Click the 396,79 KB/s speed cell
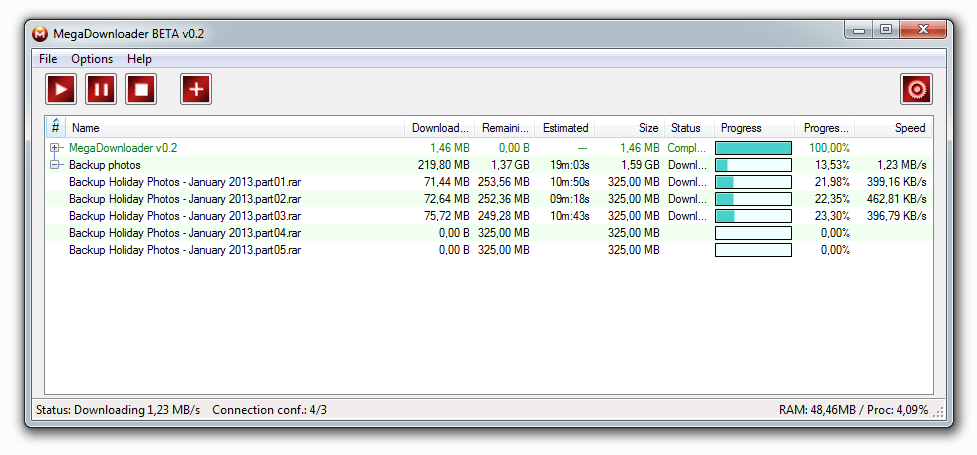This screenshot has width=977, height=455. pos(897,216)
